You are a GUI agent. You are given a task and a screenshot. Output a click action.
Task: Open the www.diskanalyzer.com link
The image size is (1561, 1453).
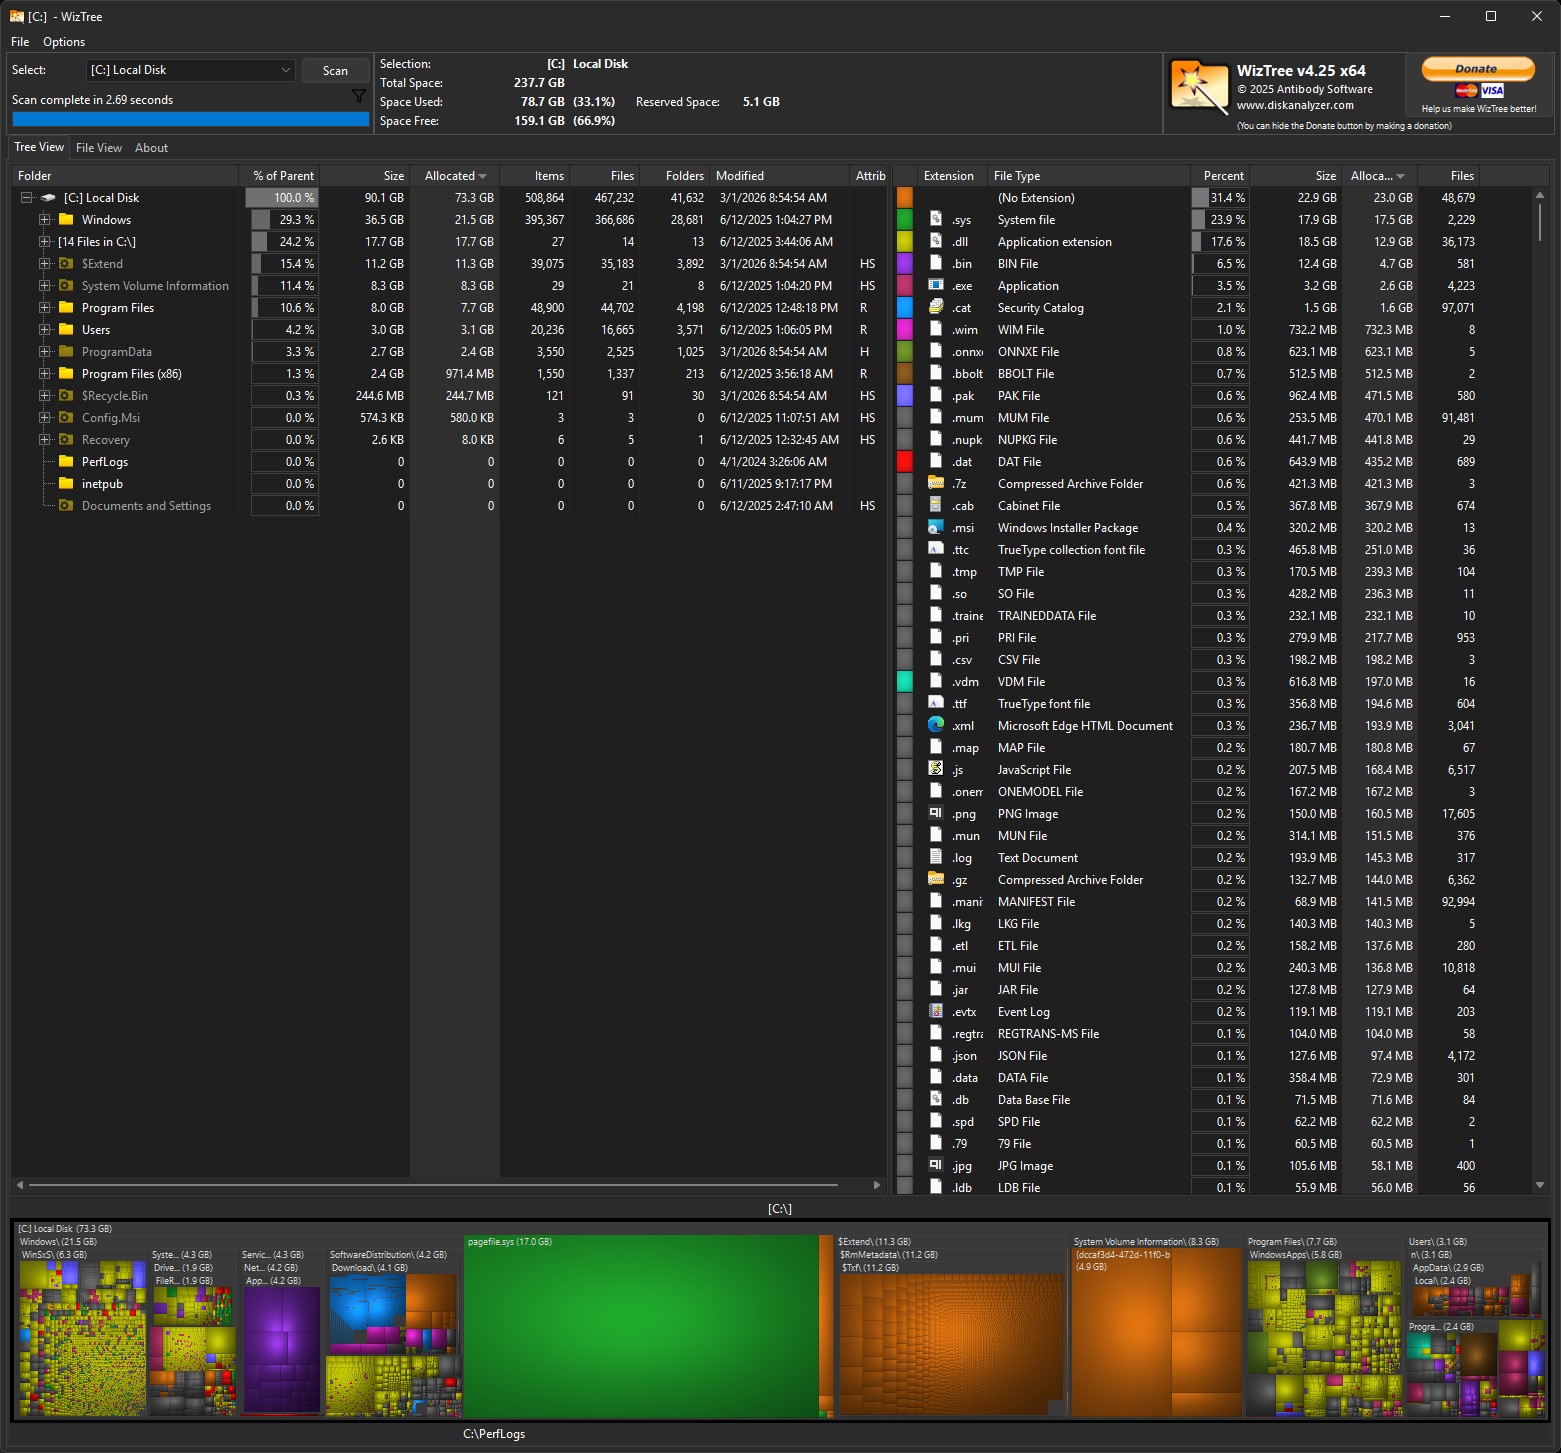[1295, 105]
